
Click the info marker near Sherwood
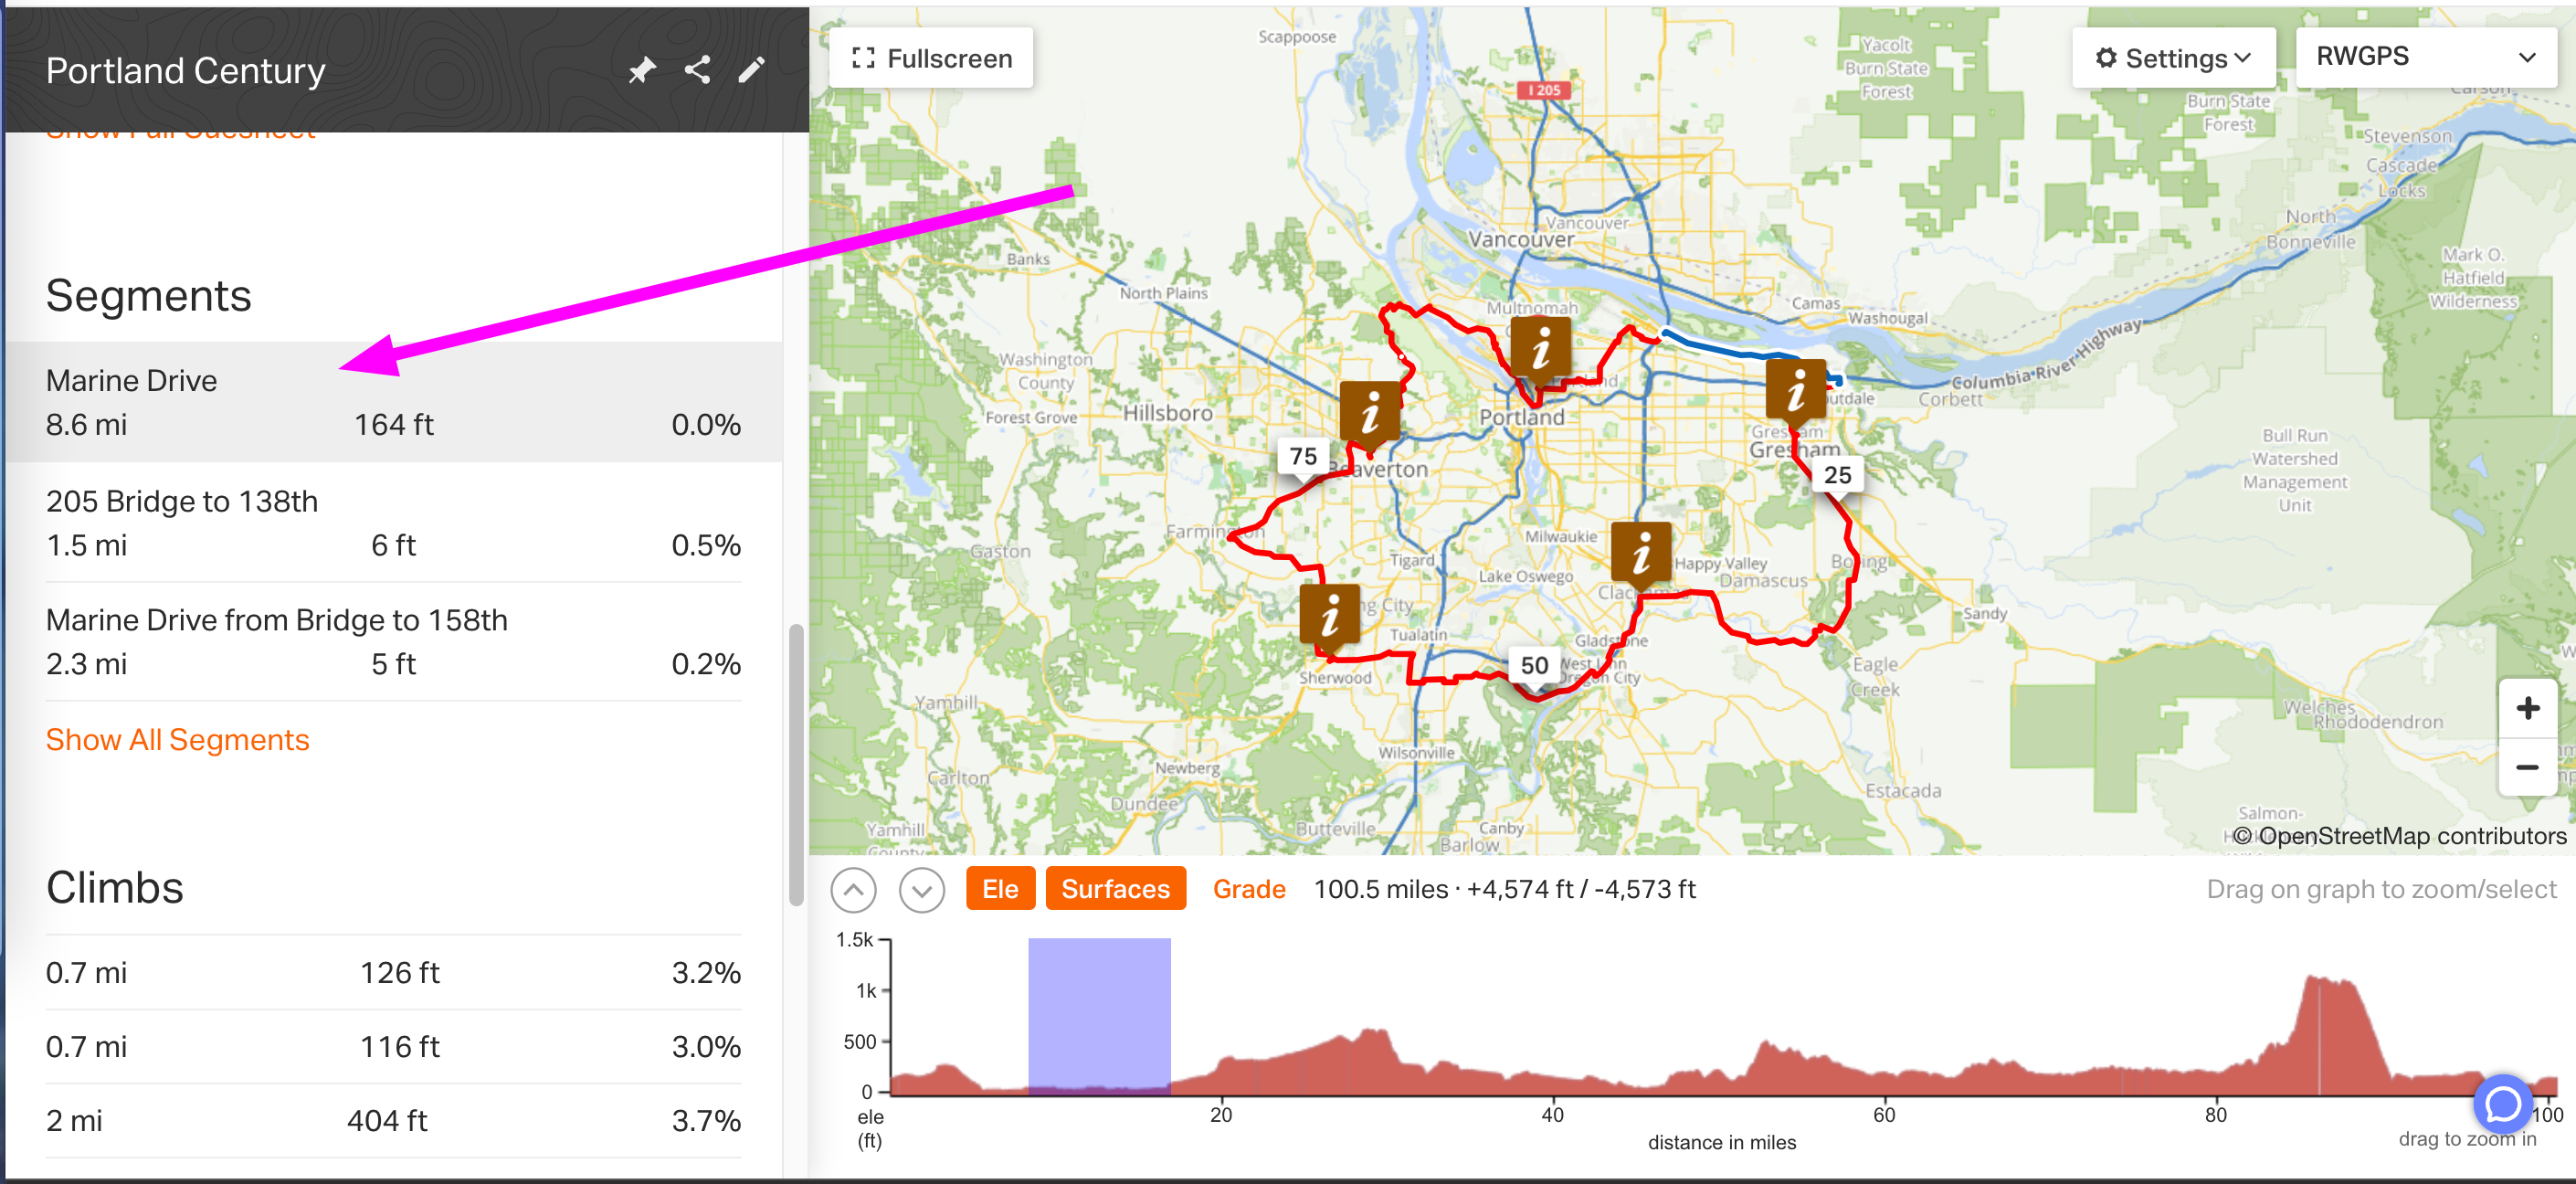coord(1329,615)
